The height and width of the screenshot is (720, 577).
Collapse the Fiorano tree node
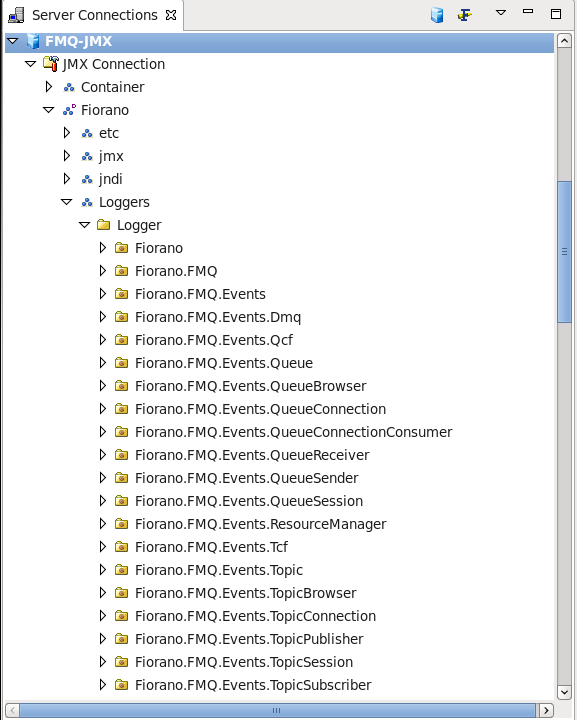tap(48, 110)
